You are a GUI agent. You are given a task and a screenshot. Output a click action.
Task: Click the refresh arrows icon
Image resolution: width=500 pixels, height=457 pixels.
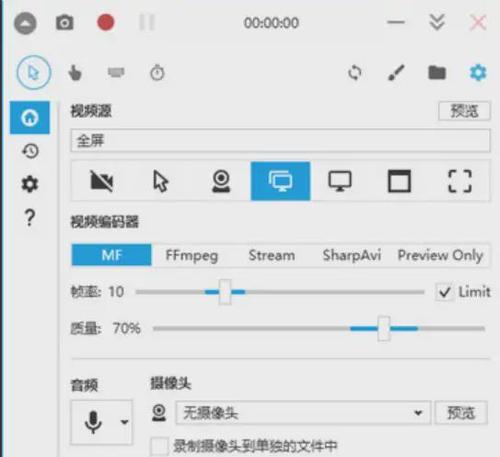click(x=355, y=73)
